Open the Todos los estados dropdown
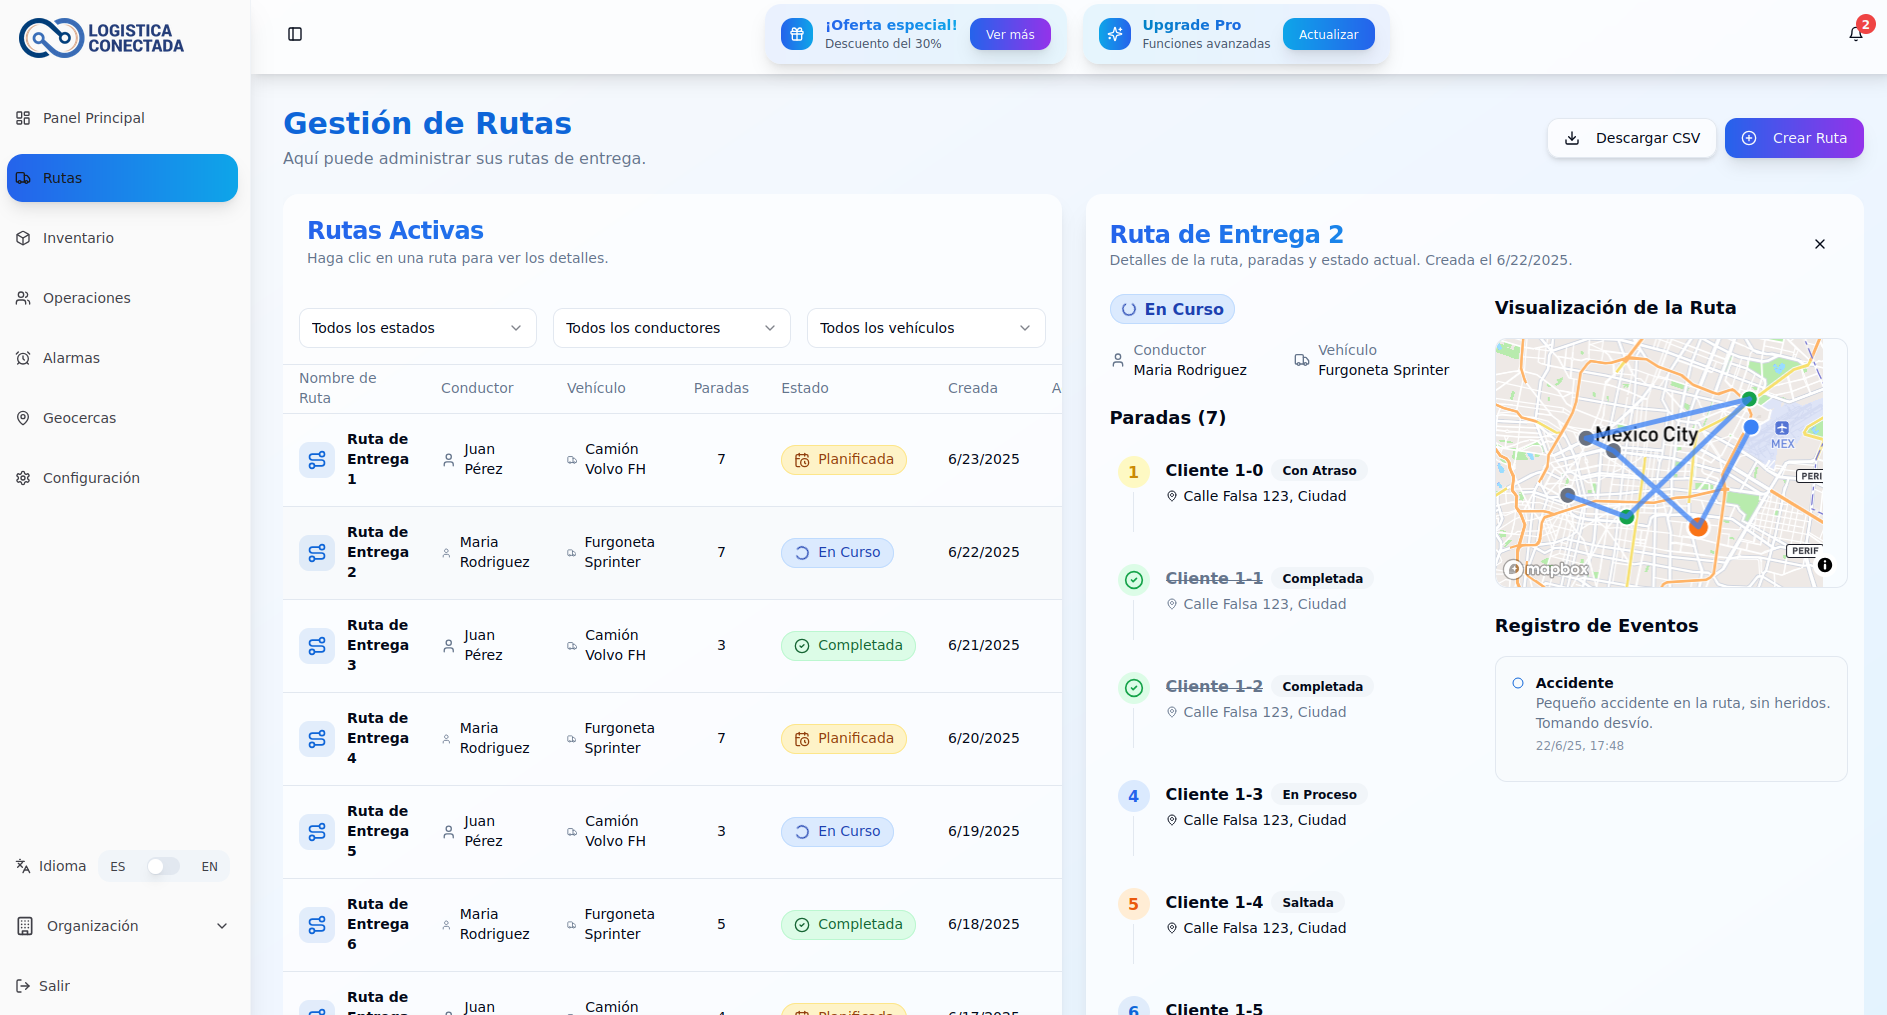1887x1015 pixels. pyautogui.click(x=417, y=328)
